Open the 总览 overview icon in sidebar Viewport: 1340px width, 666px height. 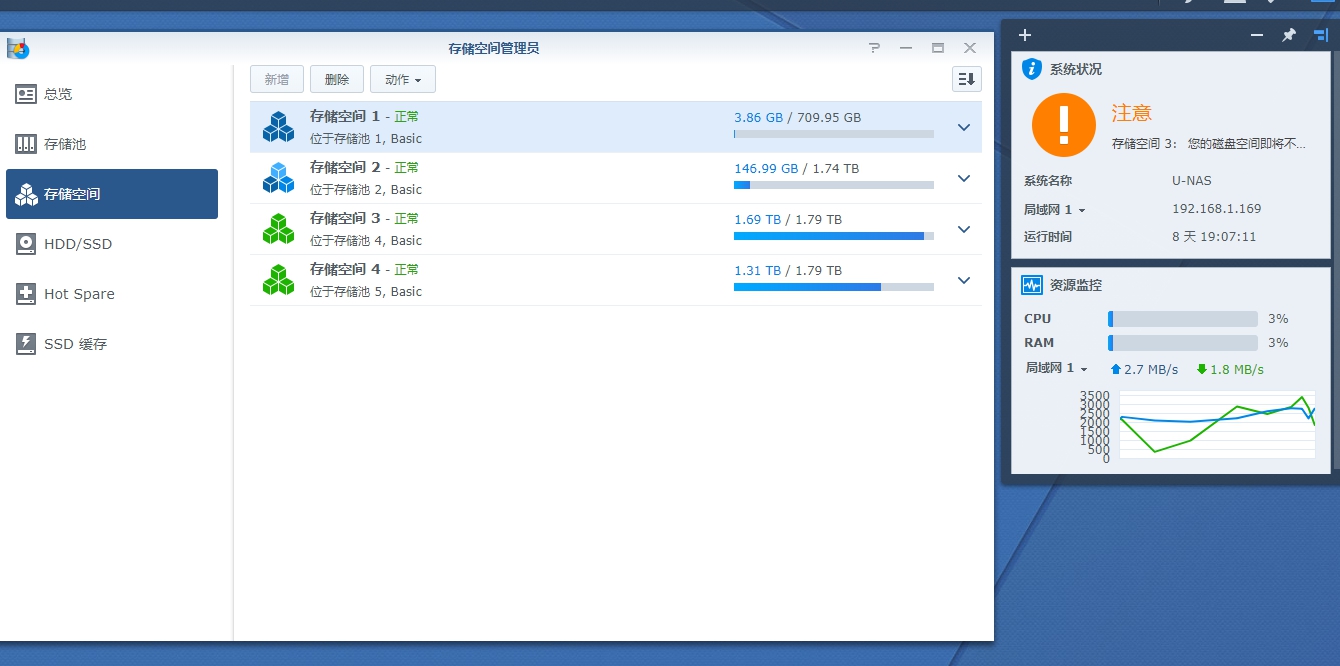26,94
